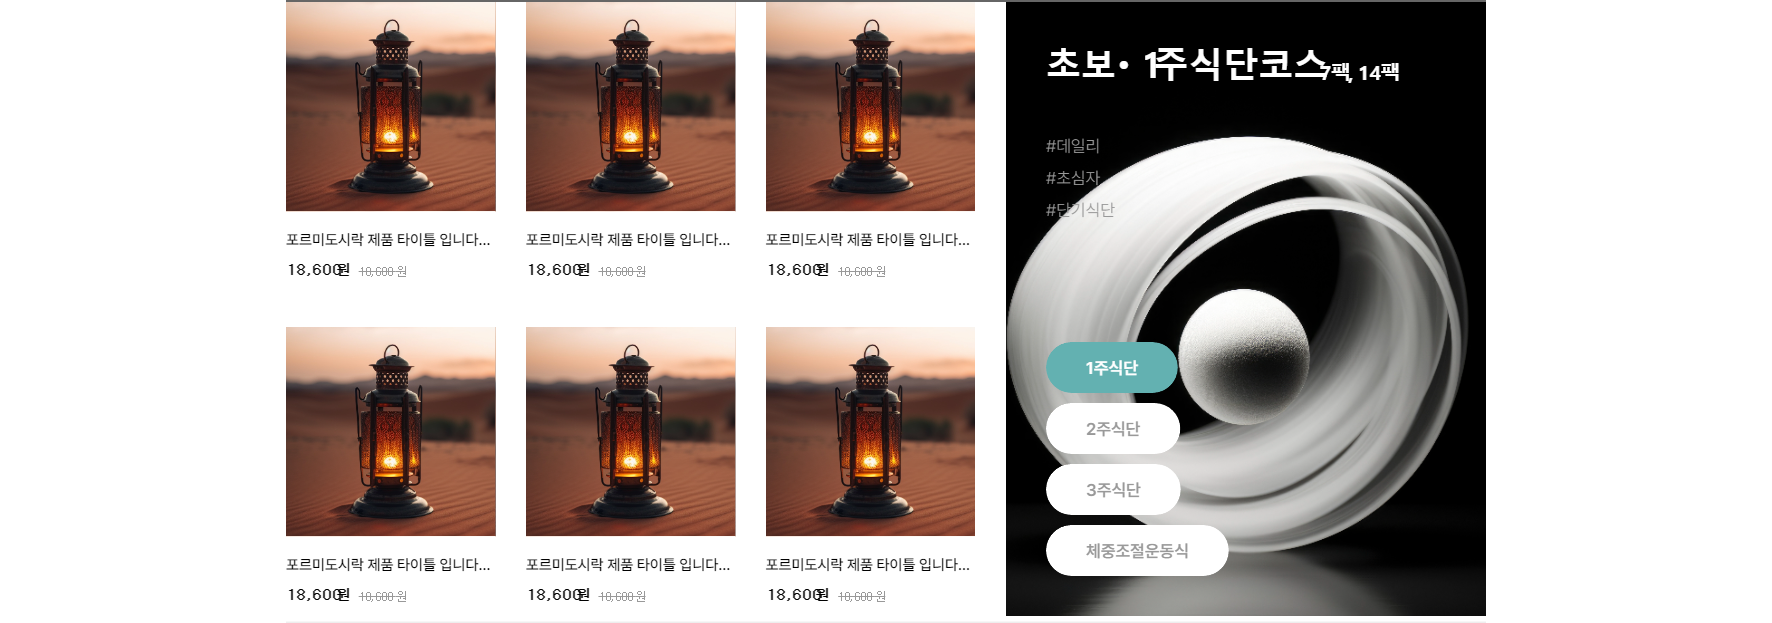Click the #단기식단 hashtag
The height and width of the screenshot is (623, 1772).
coord(1080,210)
